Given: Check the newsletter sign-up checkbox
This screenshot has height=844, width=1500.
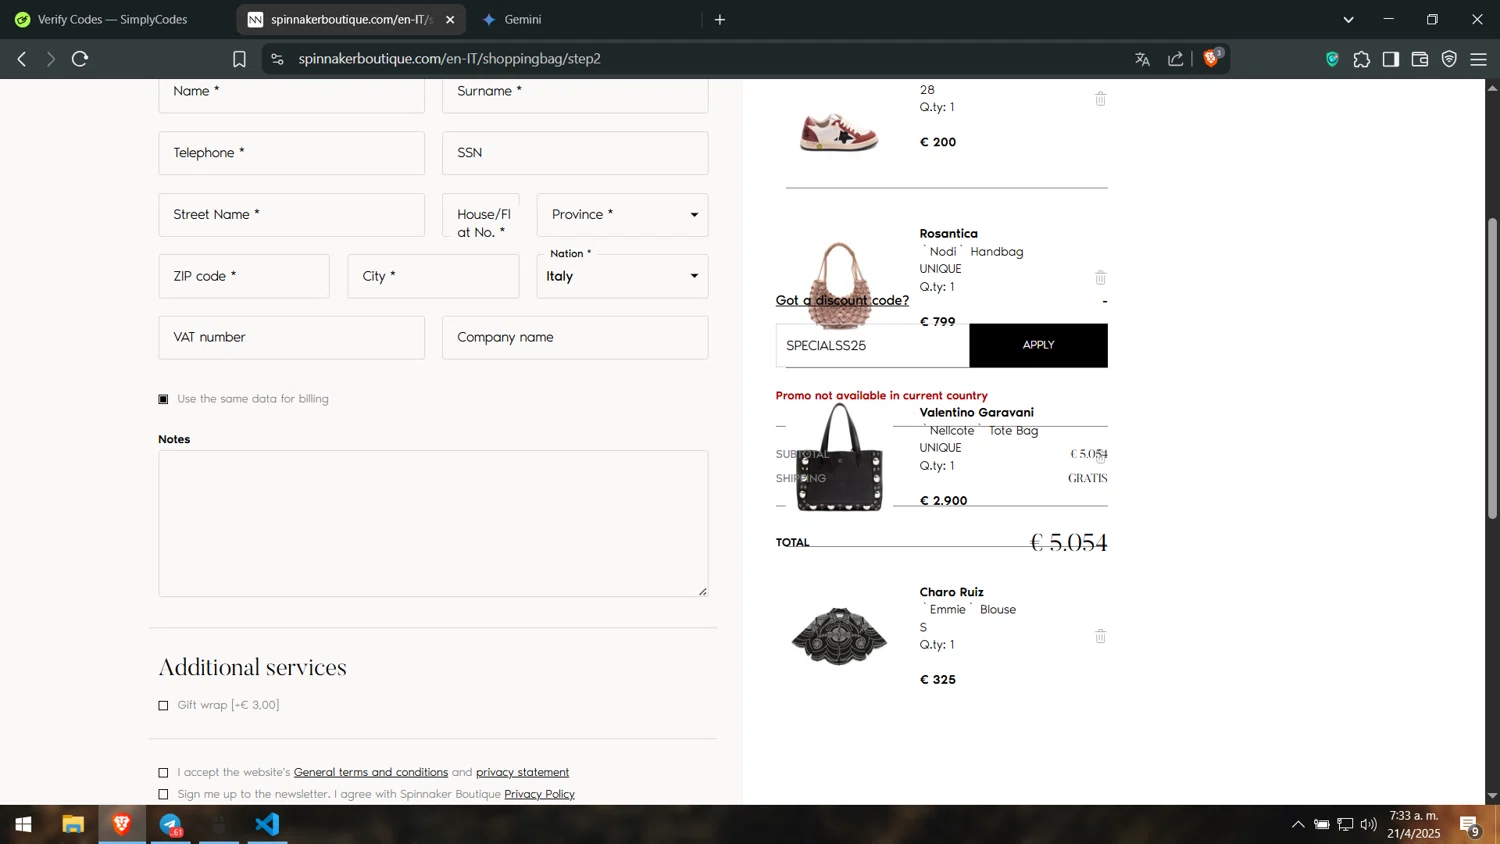Looking at the screenshot, I should tap(163, 794).
